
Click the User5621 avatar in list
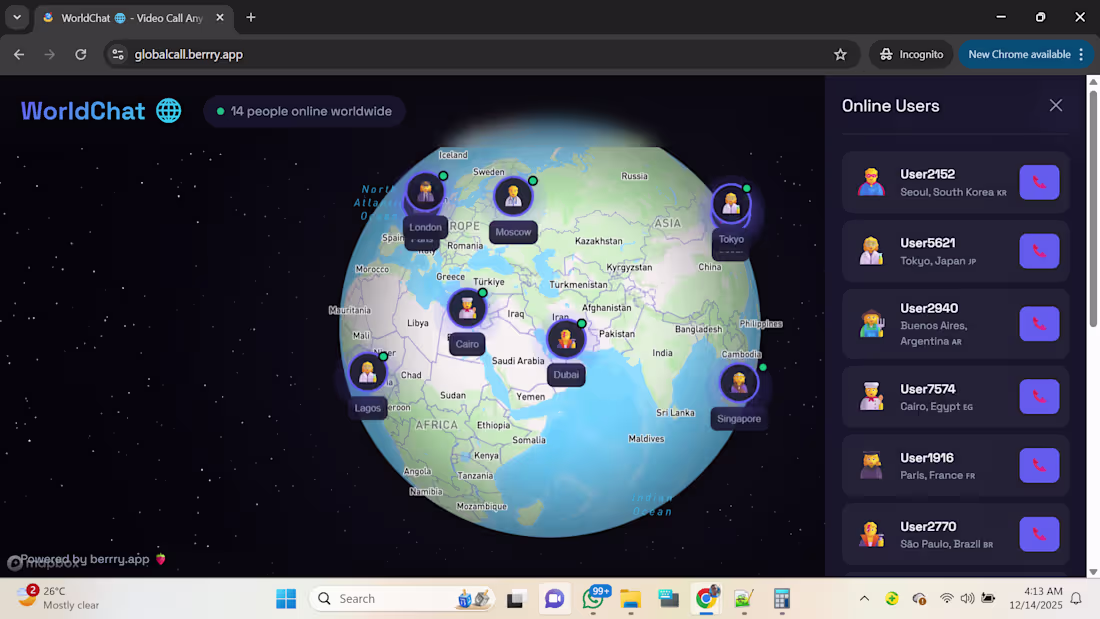pyautogui.click(x=871, y=251)
